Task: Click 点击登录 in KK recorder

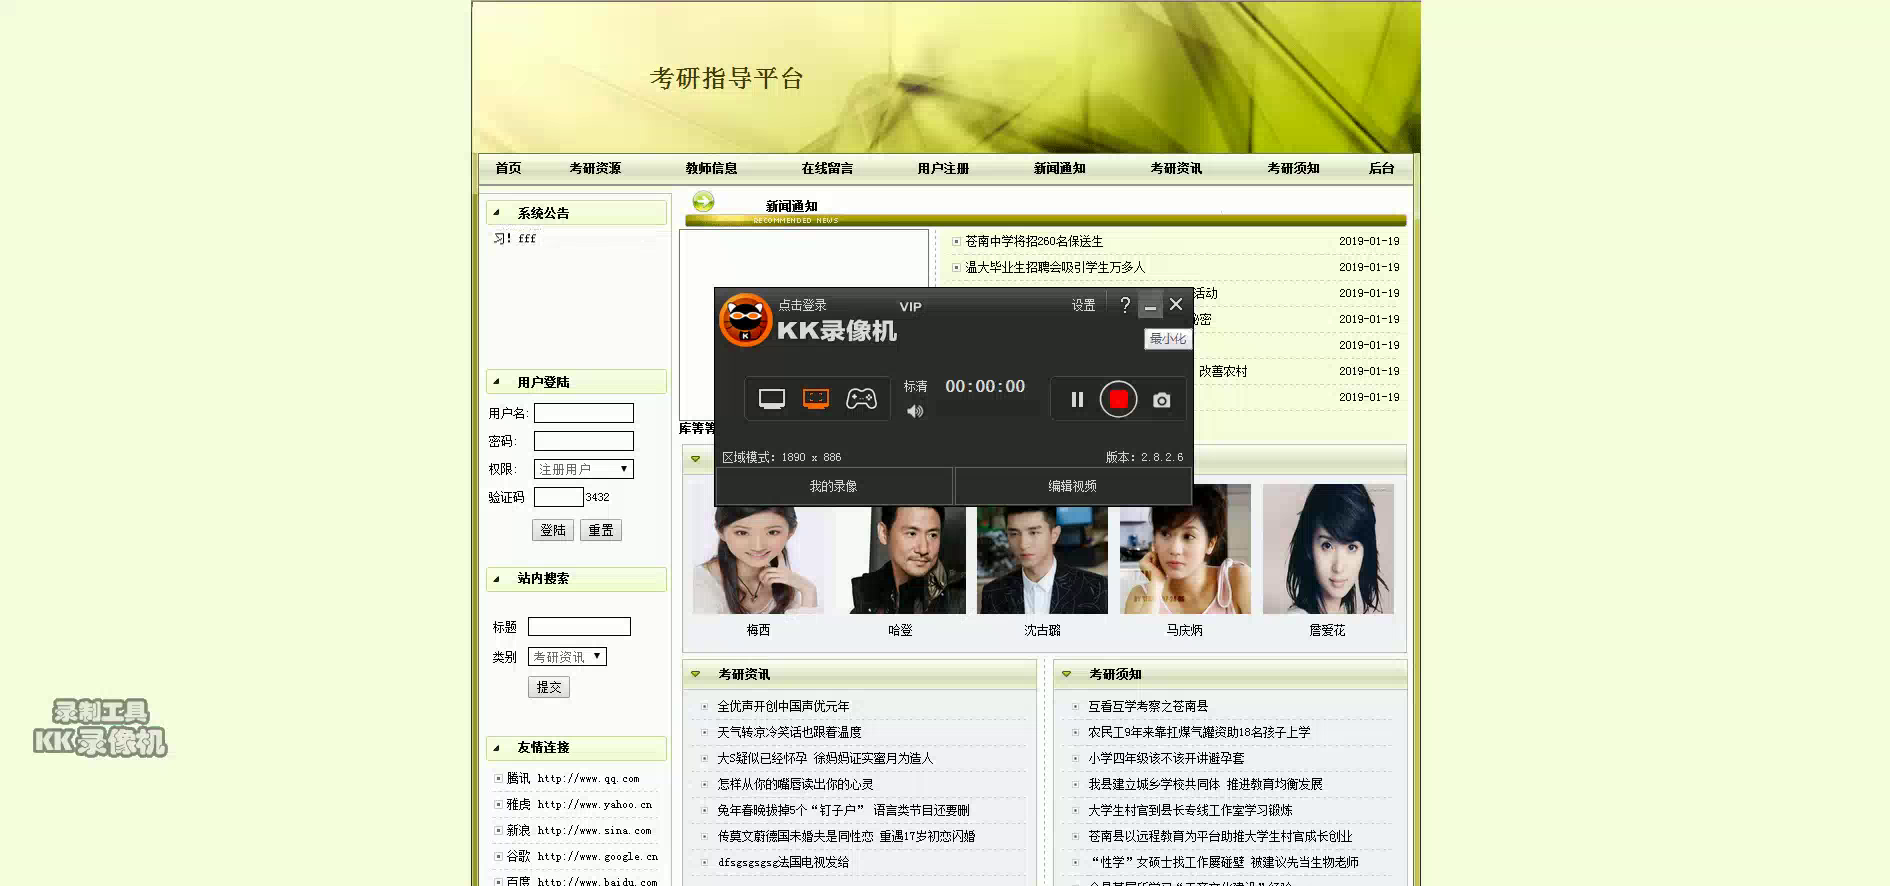Action: [802, 305]
